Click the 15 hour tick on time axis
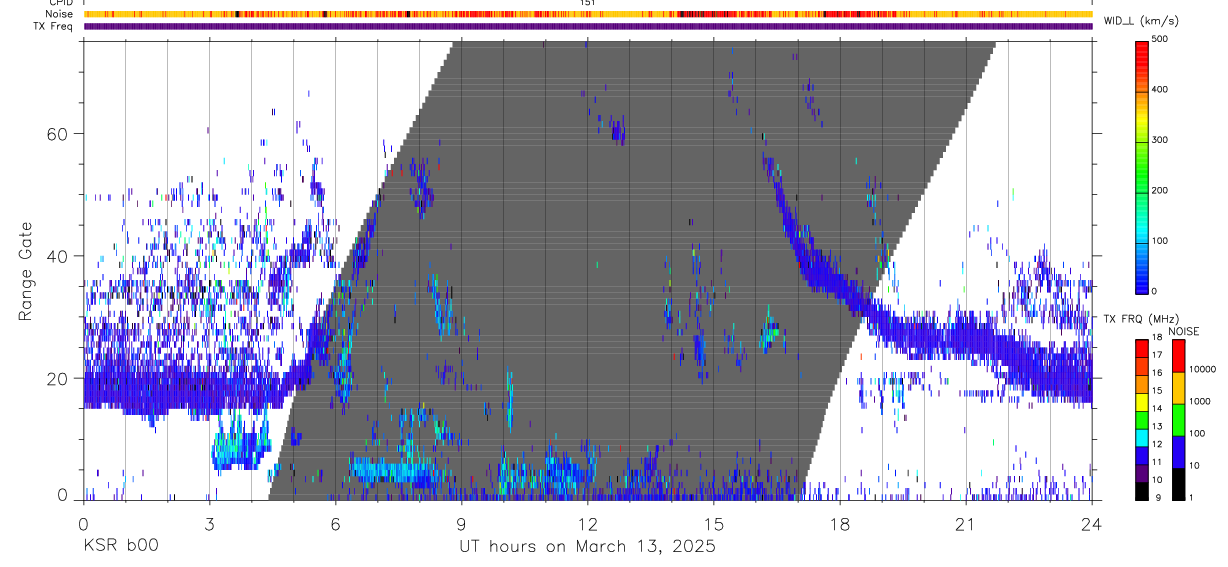This screenshot has height=567, width=1228. pos(714,523)
